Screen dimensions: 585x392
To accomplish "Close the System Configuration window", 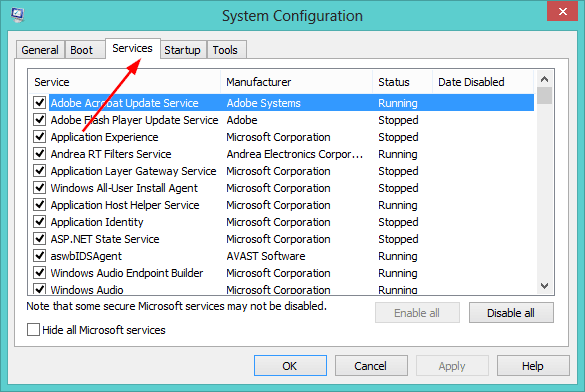I will point(562,12).
